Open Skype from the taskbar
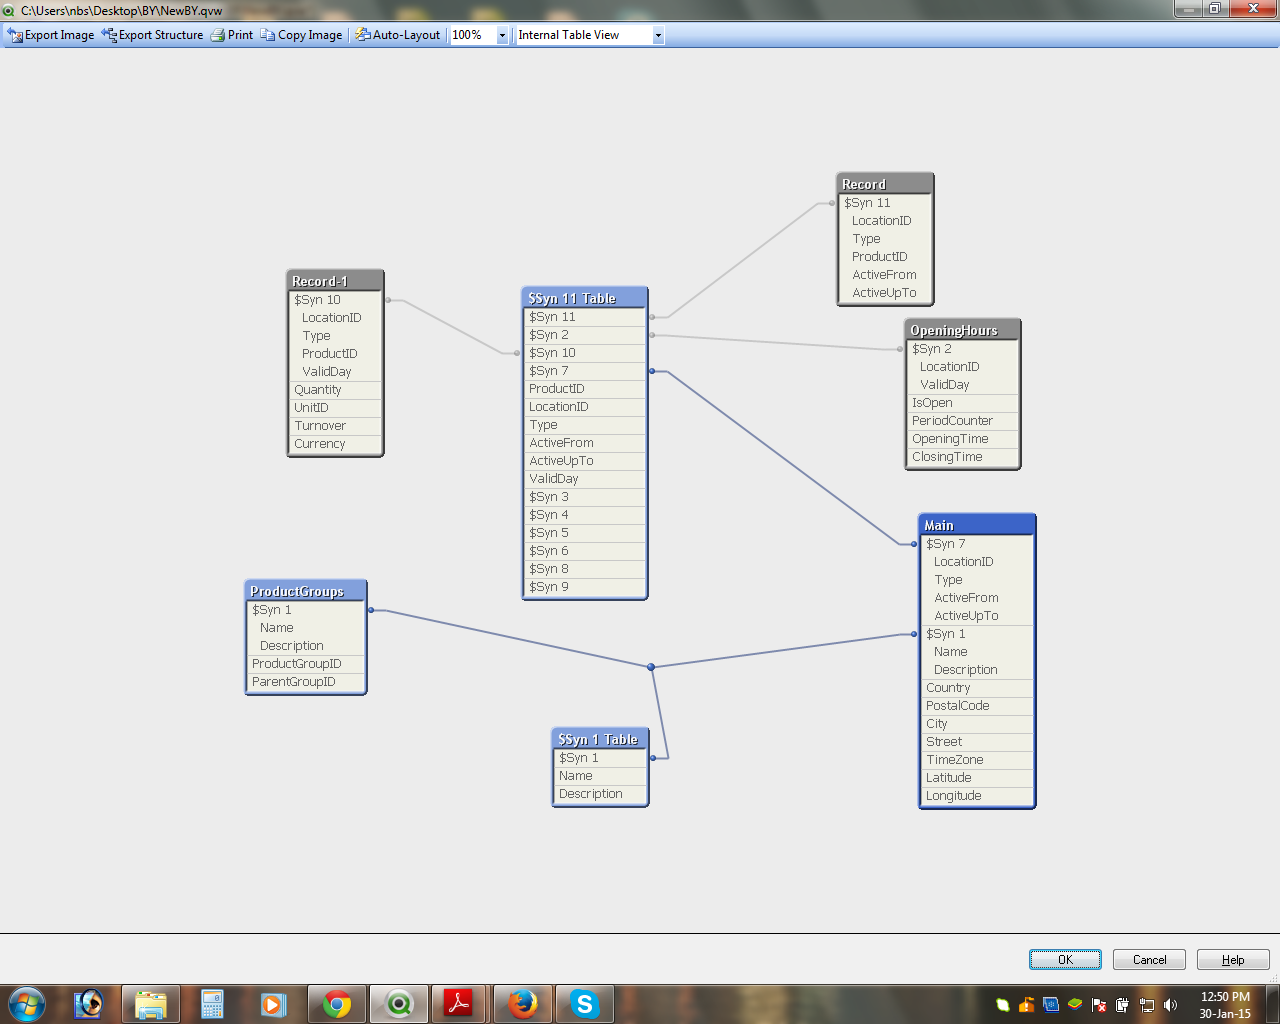This screenshot has width=1280, height=1024. 584,1003
